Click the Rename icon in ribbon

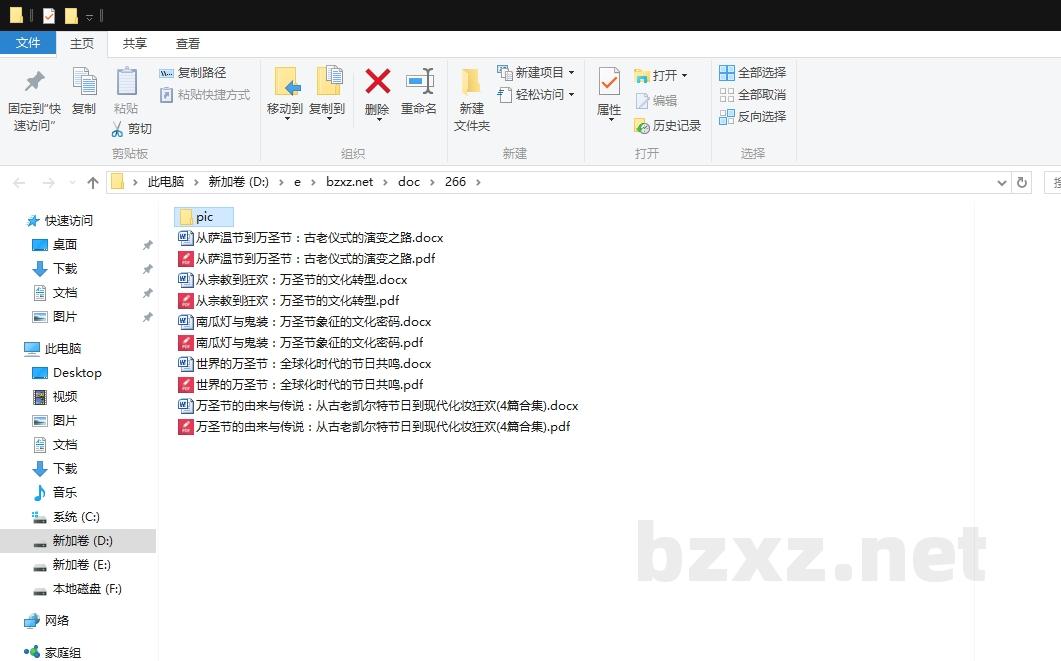(x=419, y=82)
